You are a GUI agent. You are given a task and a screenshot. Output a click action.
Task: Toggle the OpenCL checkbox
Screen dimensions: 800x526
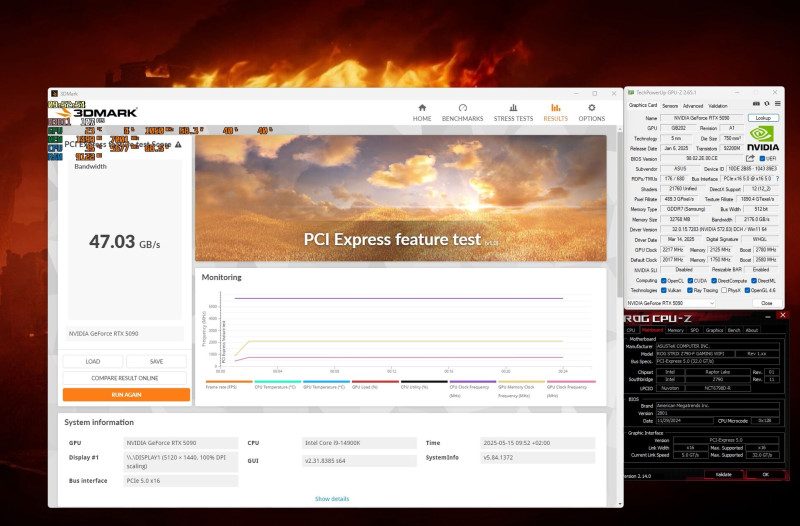click(x=664, y=281)
